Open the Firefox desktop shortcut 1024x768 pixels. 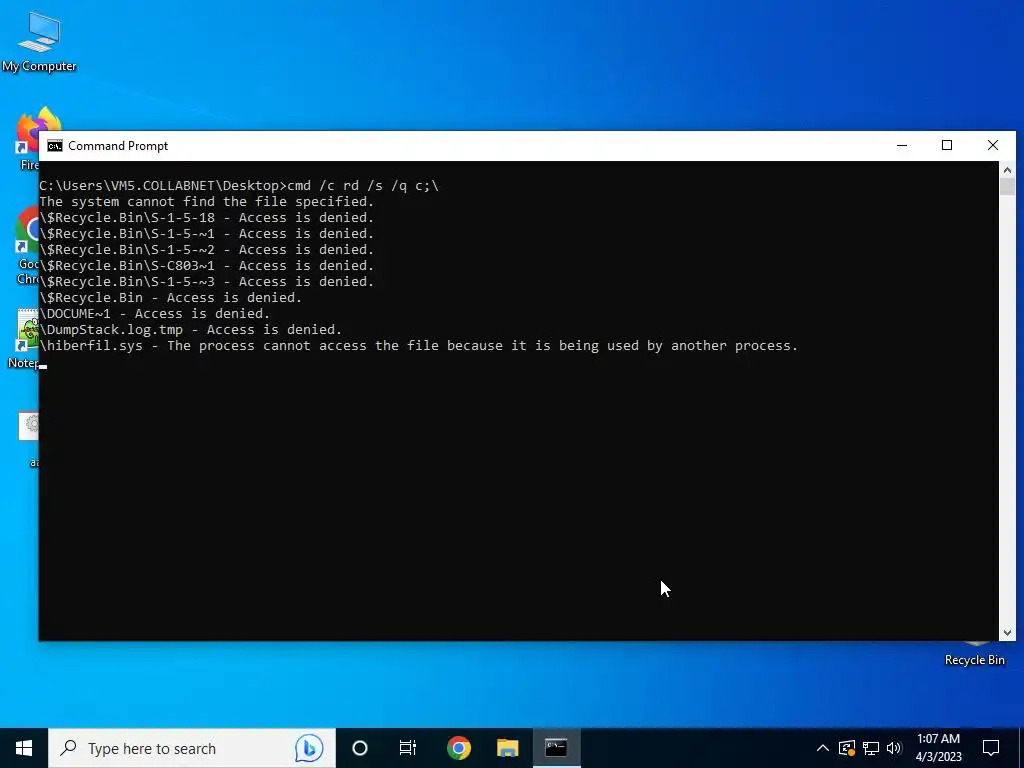(x=27, y=138)
